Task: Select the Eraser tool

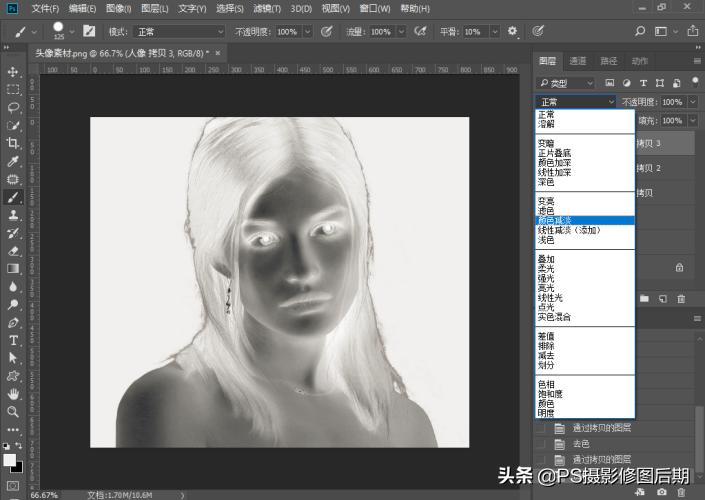Action: (x=13, y=251)
